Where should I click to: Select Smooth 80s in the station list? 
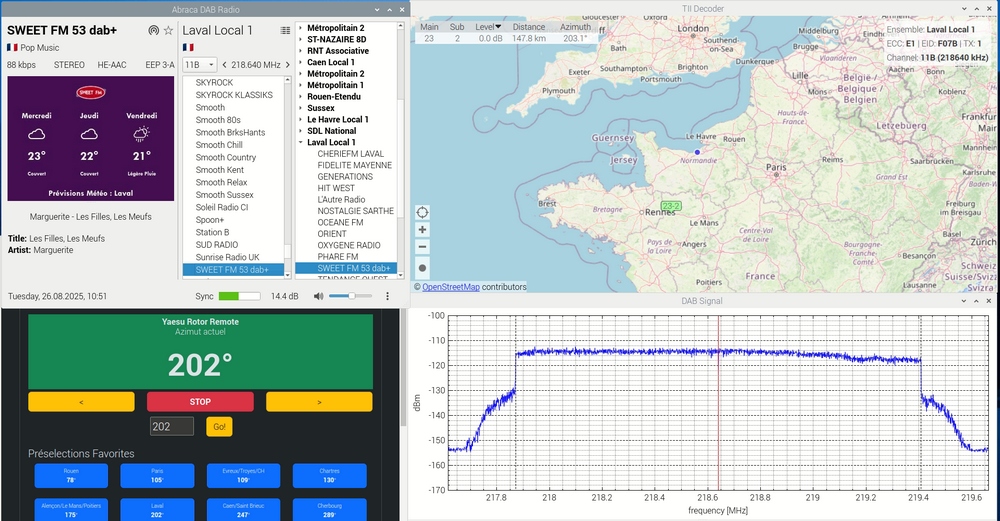pyautogui.click(x=217, y=120)
